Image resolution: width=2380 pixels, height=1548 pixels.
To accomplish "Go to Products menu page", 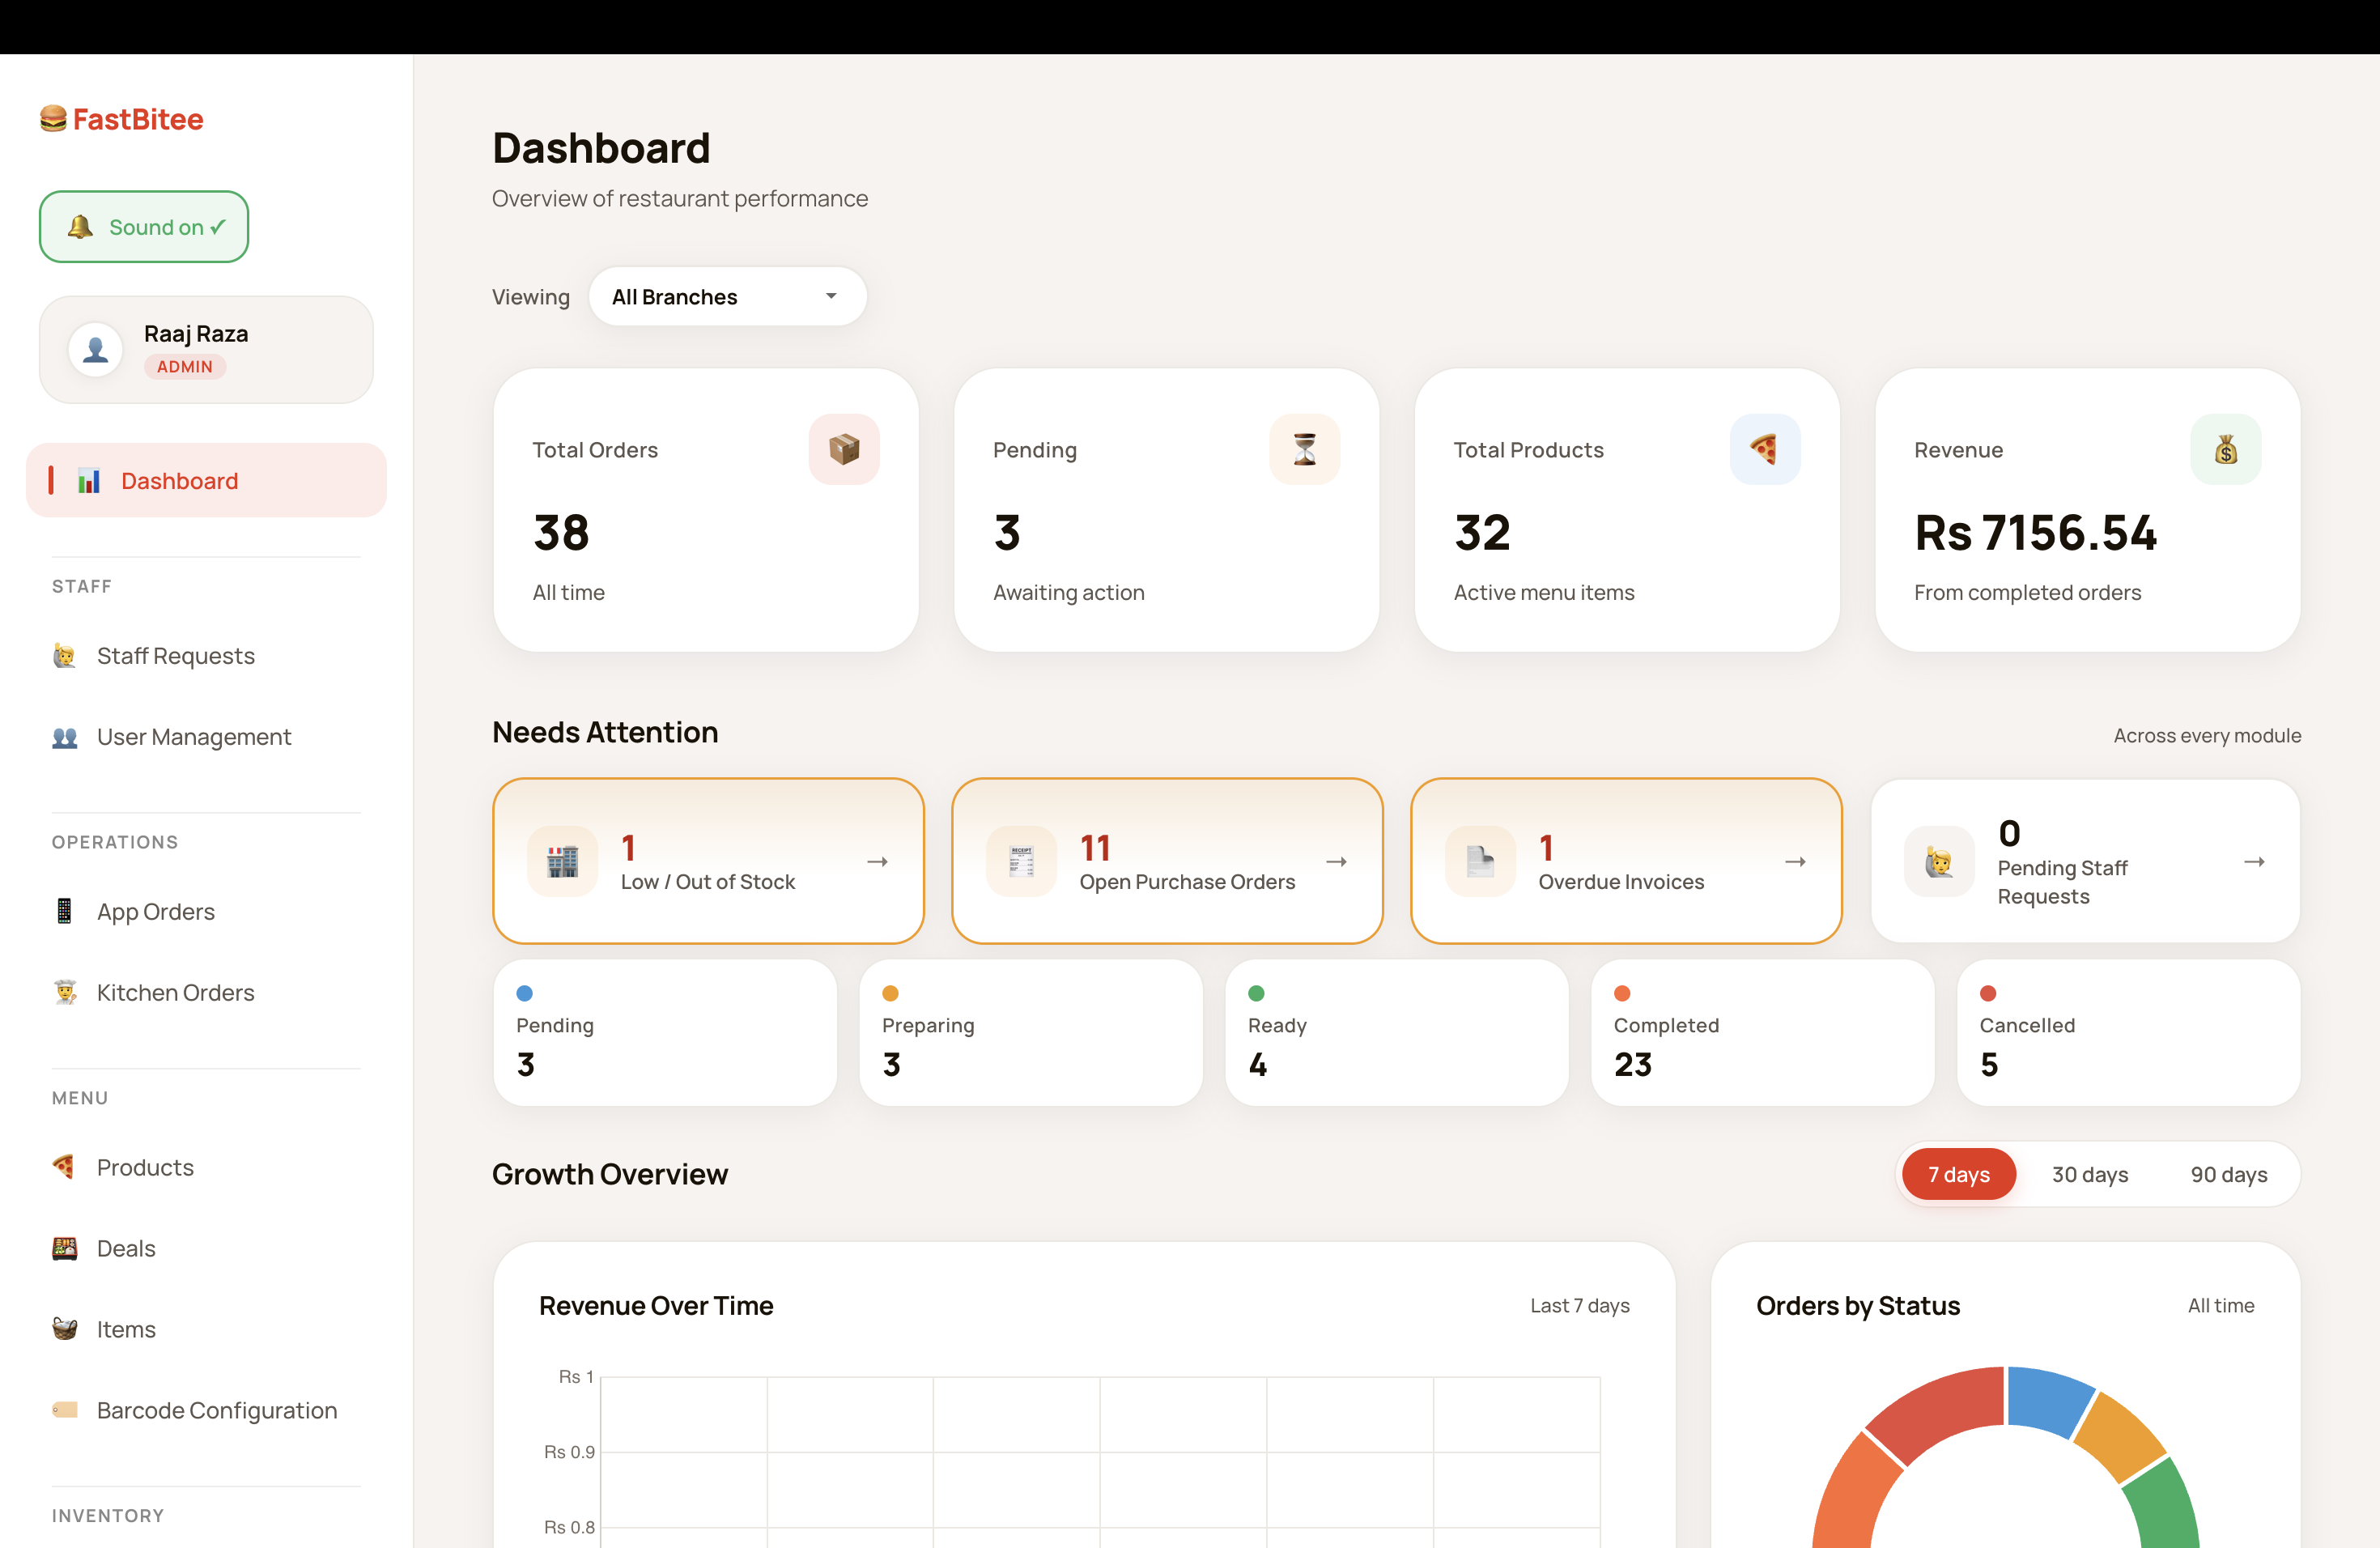I will point(206,1167).
